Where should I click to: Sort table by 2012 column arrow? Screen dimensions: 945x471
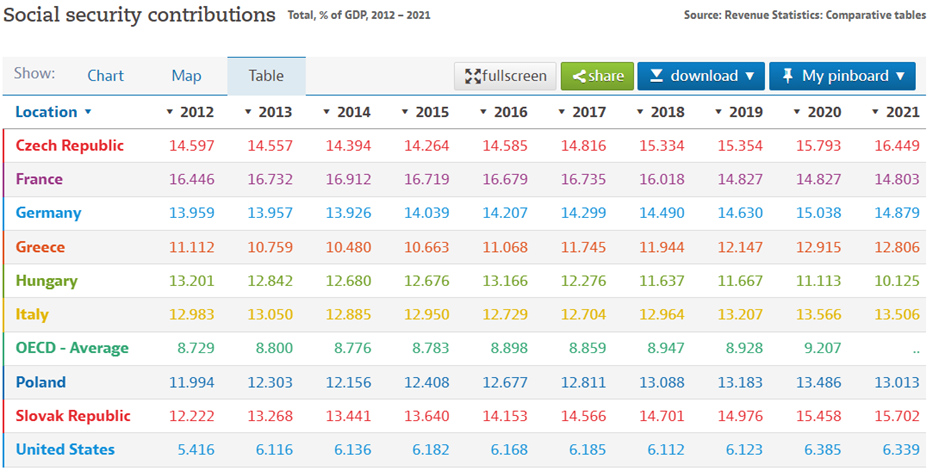[x=169, y=112]
